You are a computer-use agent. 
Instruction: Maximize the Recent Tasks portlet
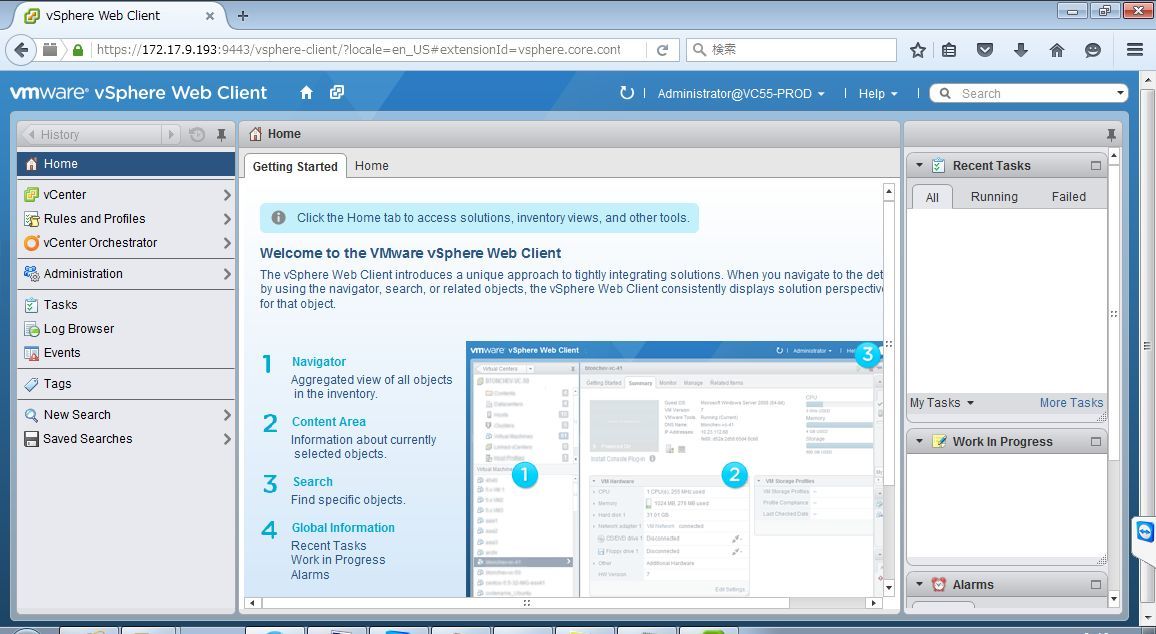[x=1096, y=166]
